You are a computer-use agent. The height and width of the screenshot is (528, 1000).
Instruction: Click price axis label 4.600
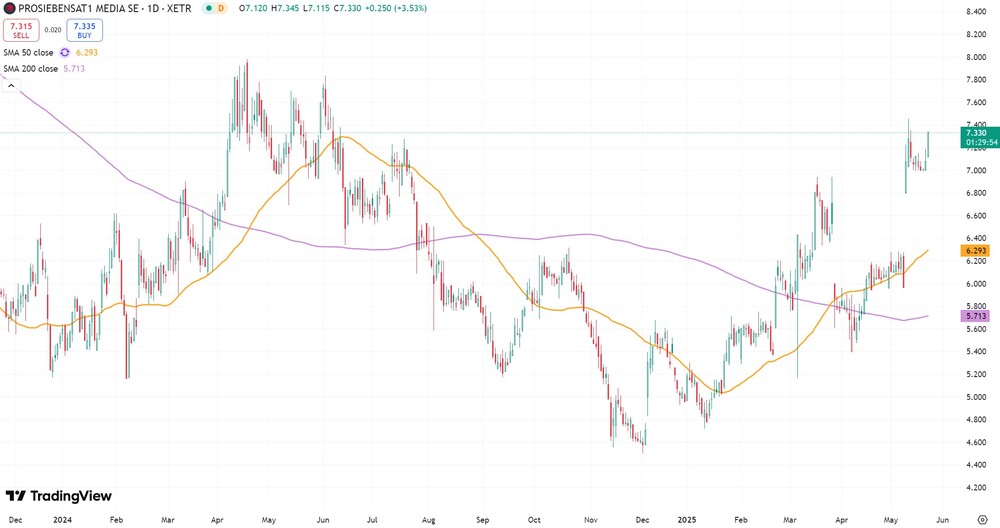click(x=976, y=442)
